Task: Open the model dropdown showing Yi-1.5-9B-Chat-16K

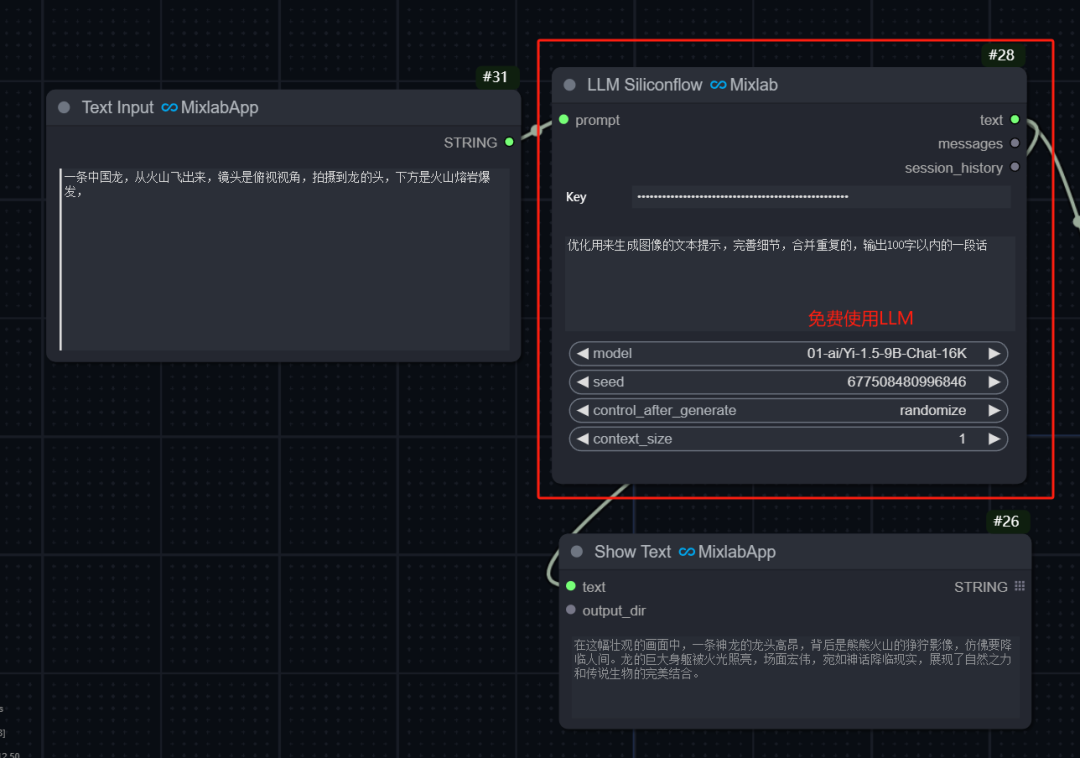Action: pyautogui.click(x=789, y=353)
